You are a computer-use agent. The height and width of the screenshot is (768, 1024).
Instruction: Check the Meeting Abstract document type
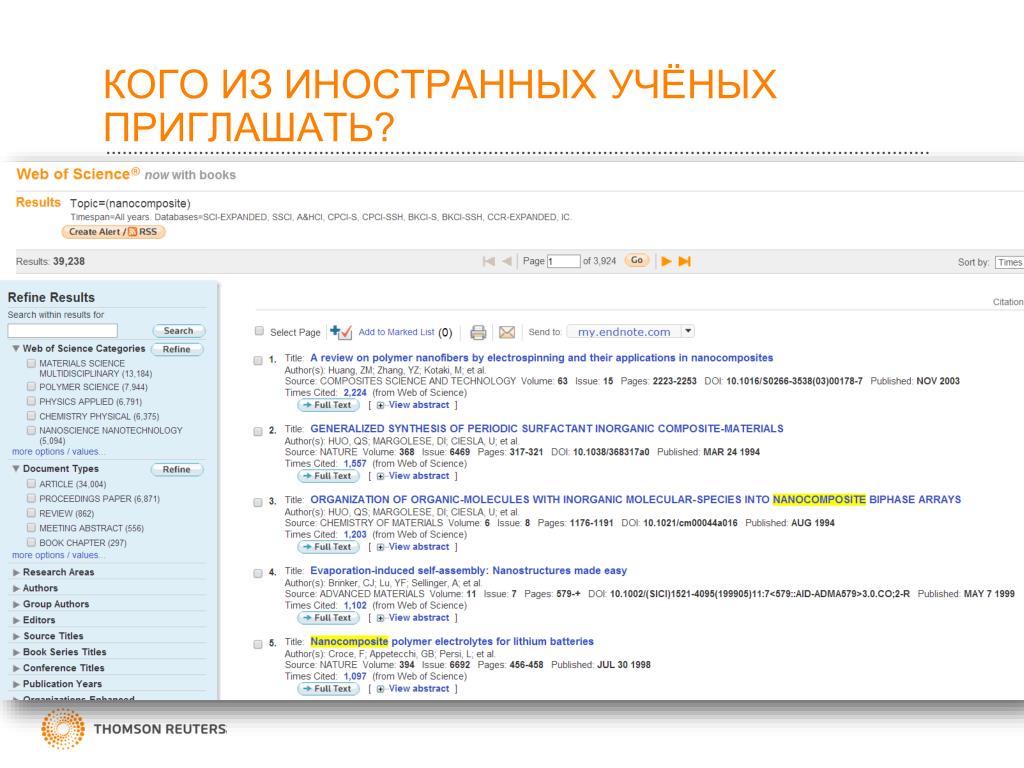(x=31, y=527)
